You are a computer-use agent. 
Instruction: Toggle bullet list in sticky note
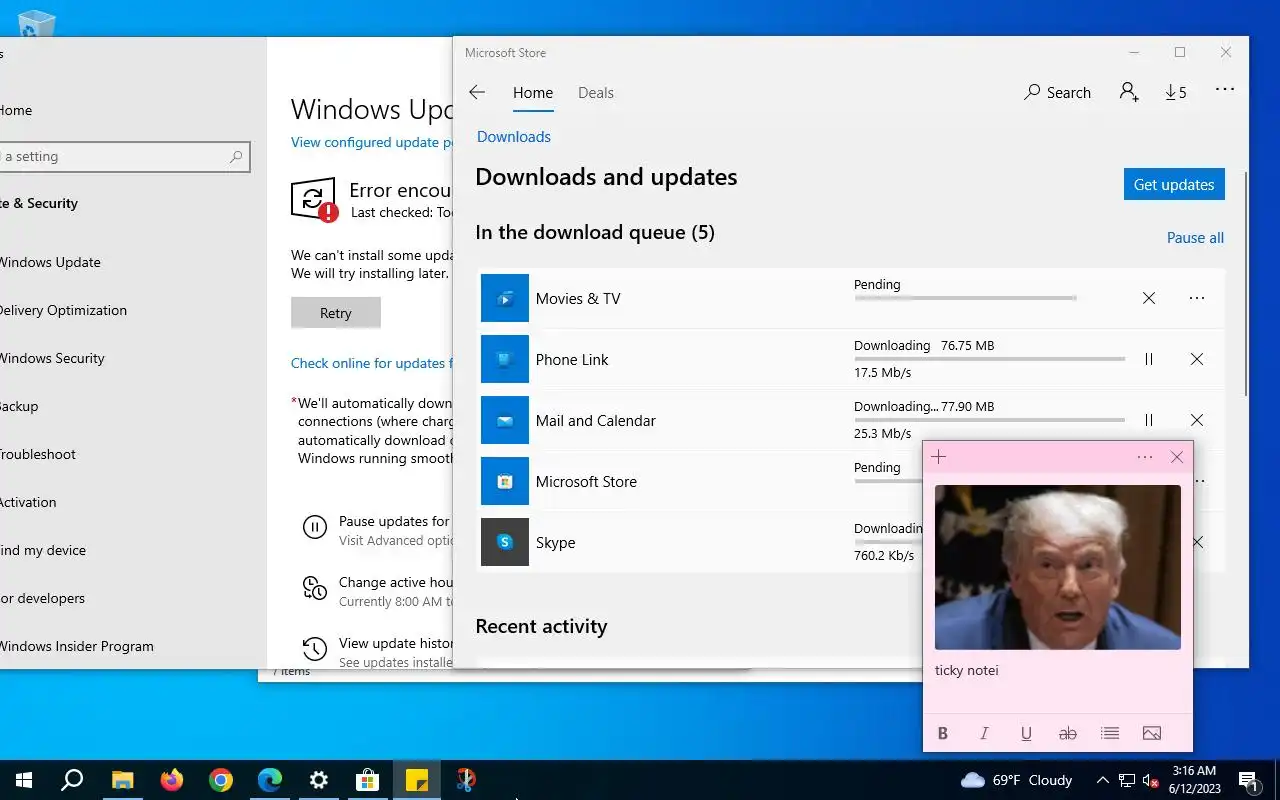[1110, 733]
